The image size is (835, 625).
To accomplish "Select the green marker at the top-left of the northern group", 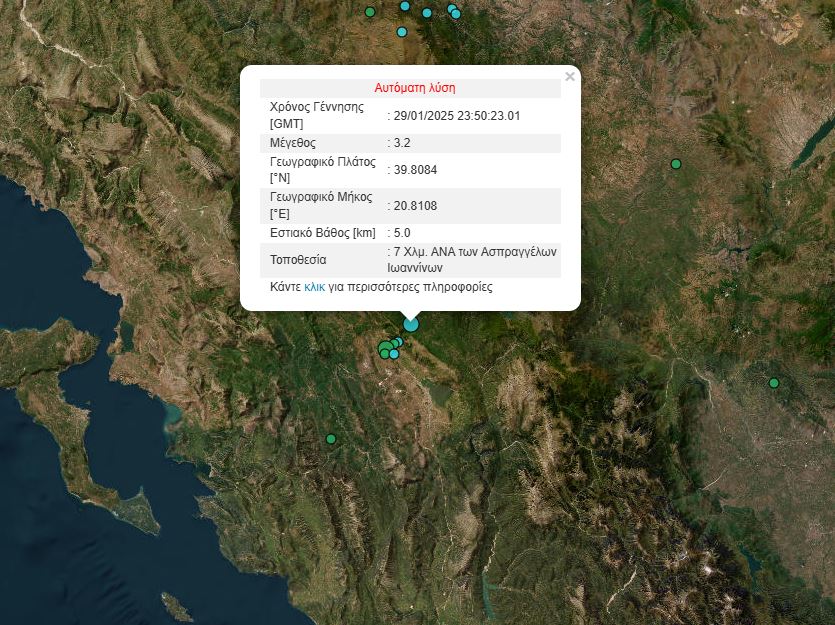I will [370, 12].
